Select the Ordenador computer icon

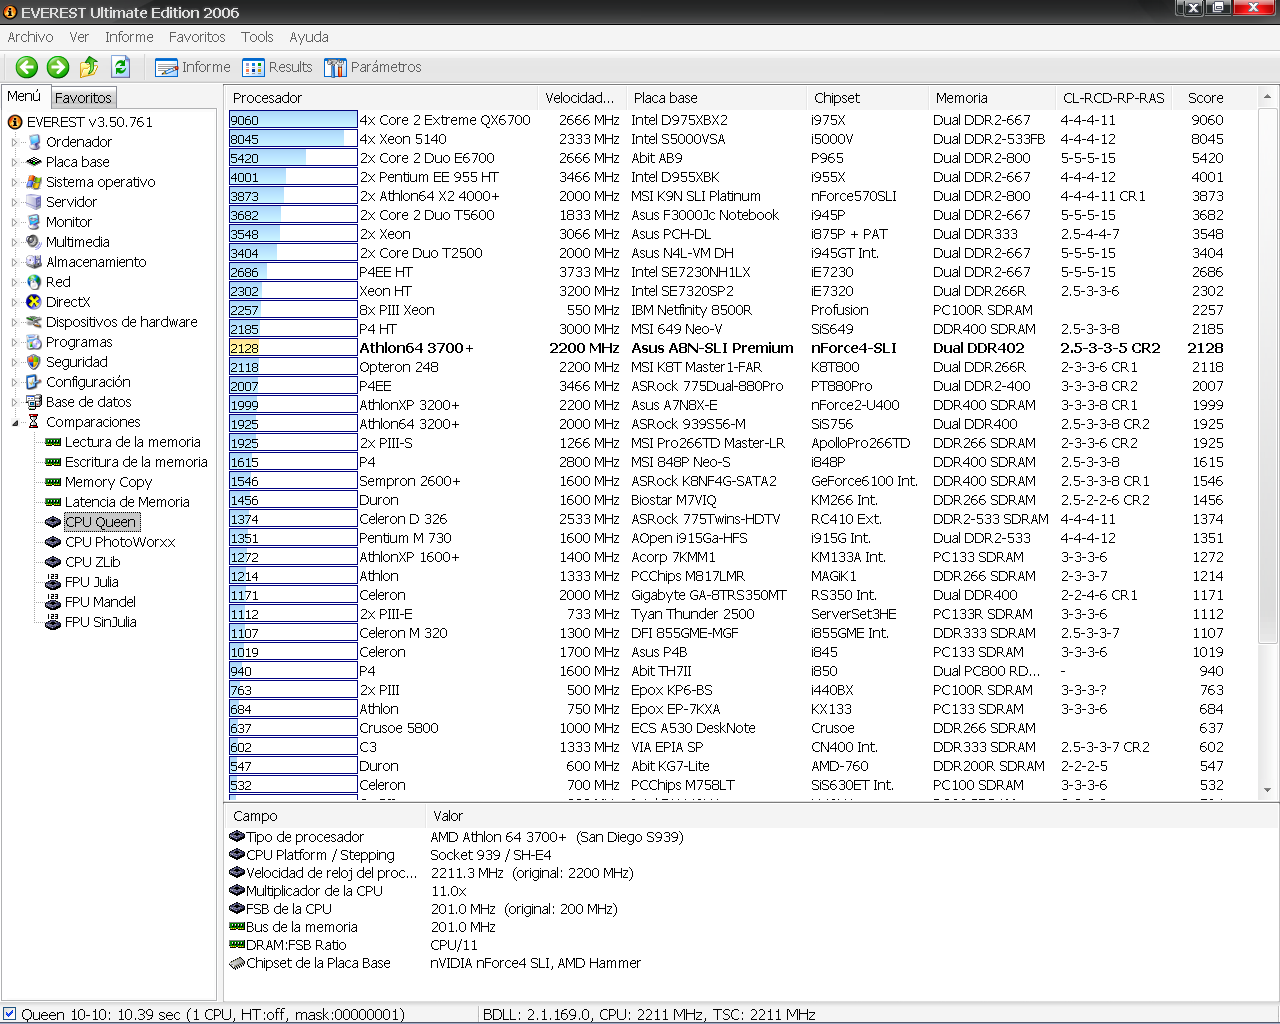(34, 142)
